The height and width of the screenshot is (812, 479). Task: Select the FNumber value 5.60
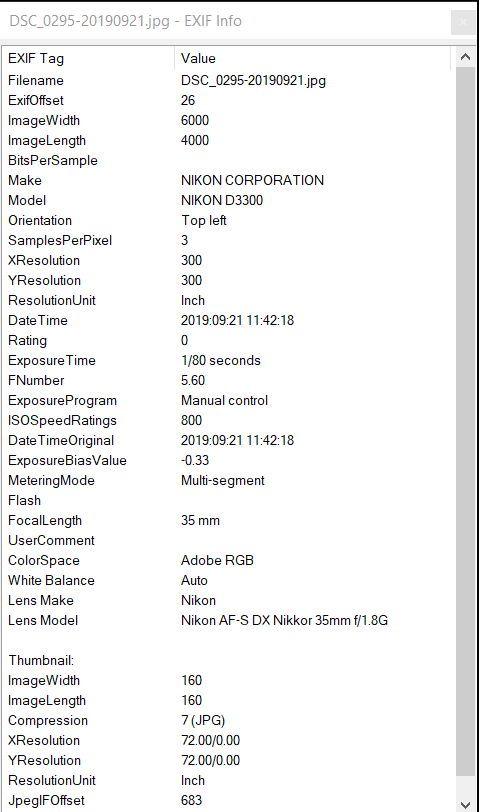[x=193, y=381]
